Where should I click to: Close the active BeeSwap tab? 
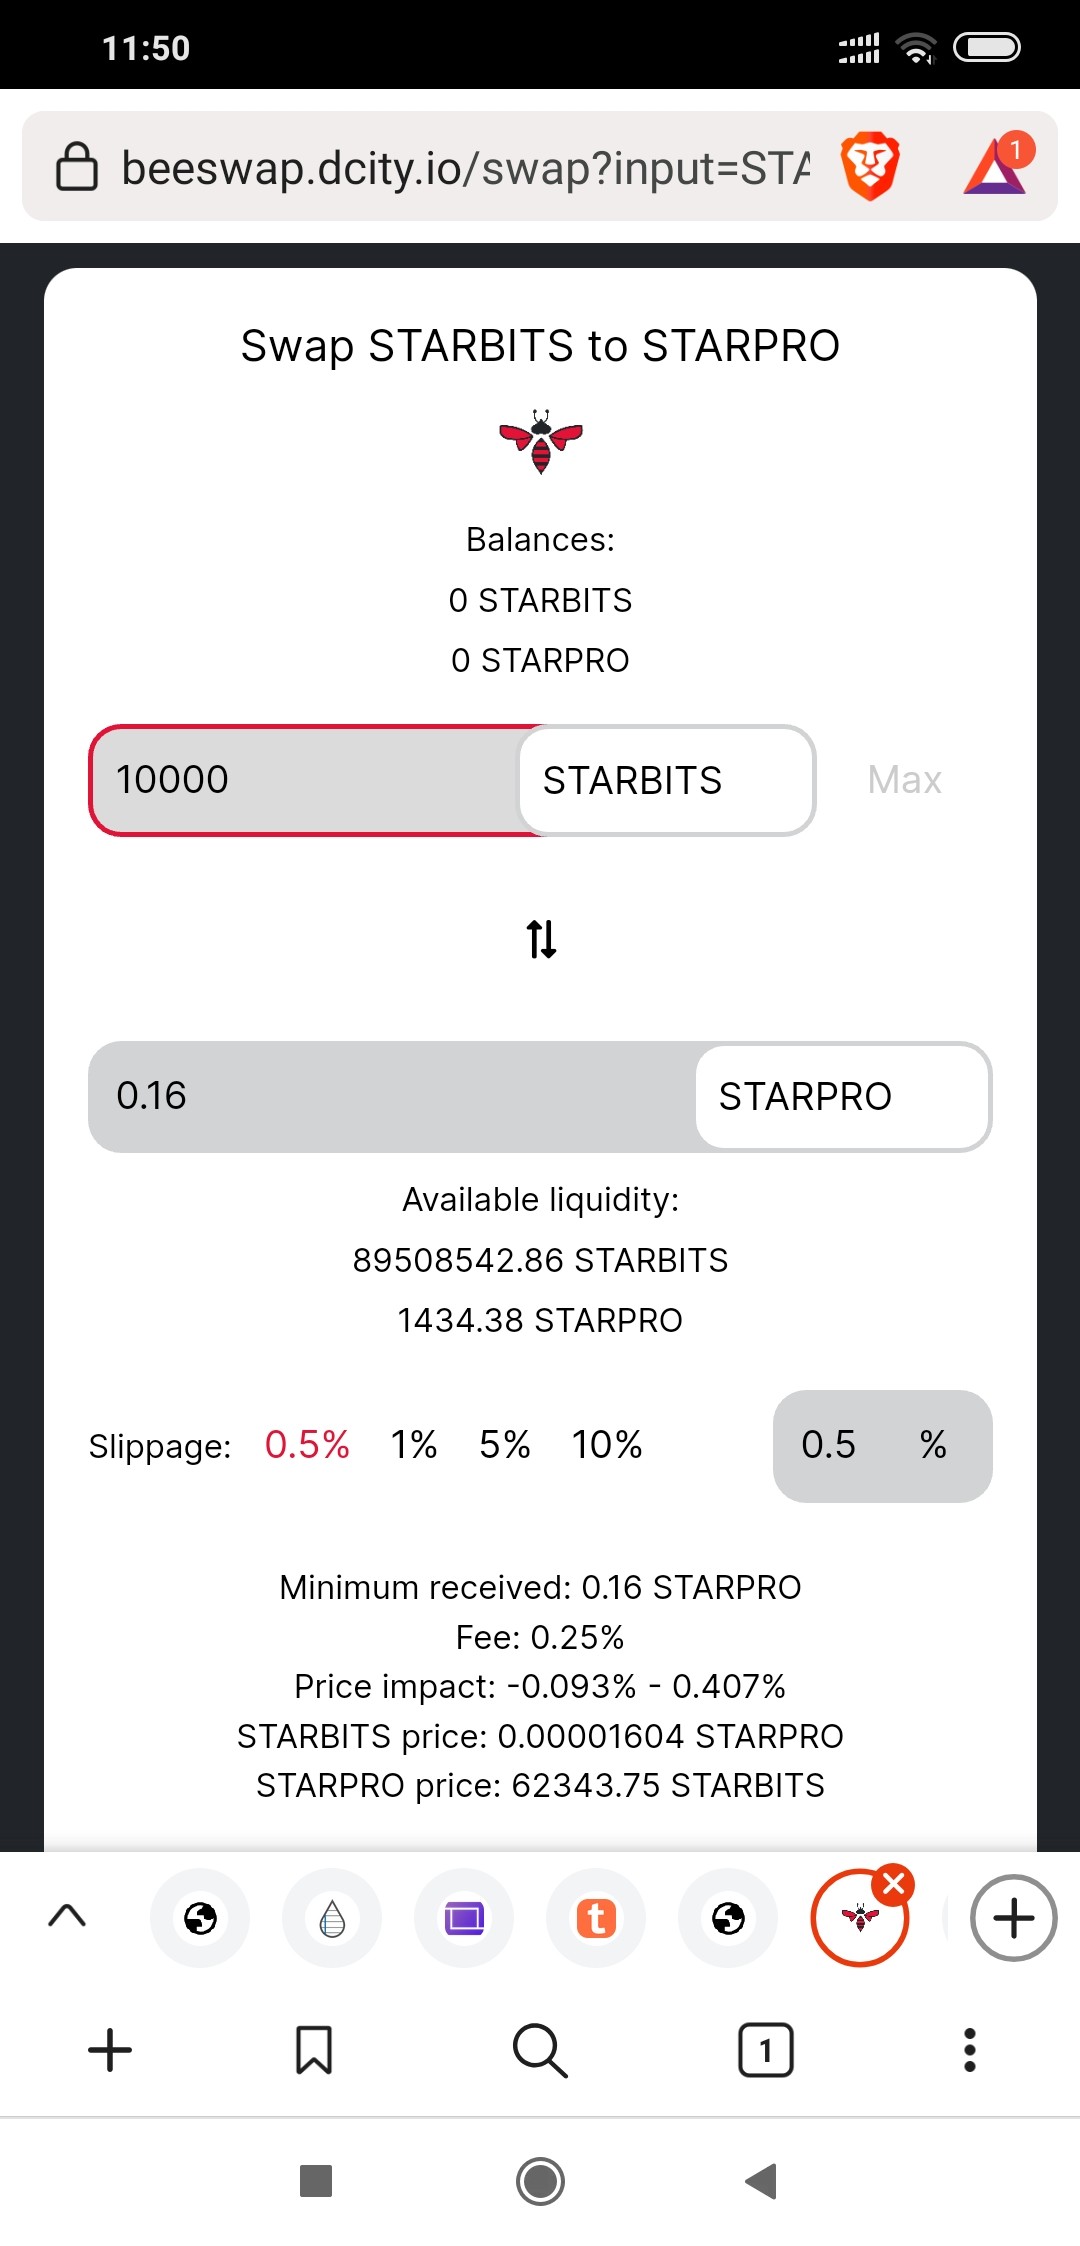click(893, 1885)
